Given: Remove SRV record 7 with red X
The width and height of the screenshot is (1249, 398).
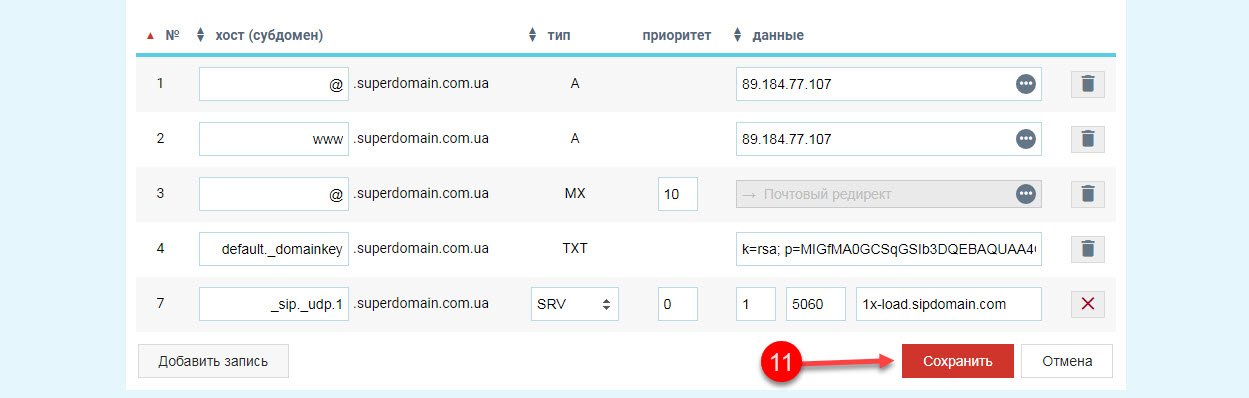Looking at the screenshot, I should click(x=1088, y=304).
